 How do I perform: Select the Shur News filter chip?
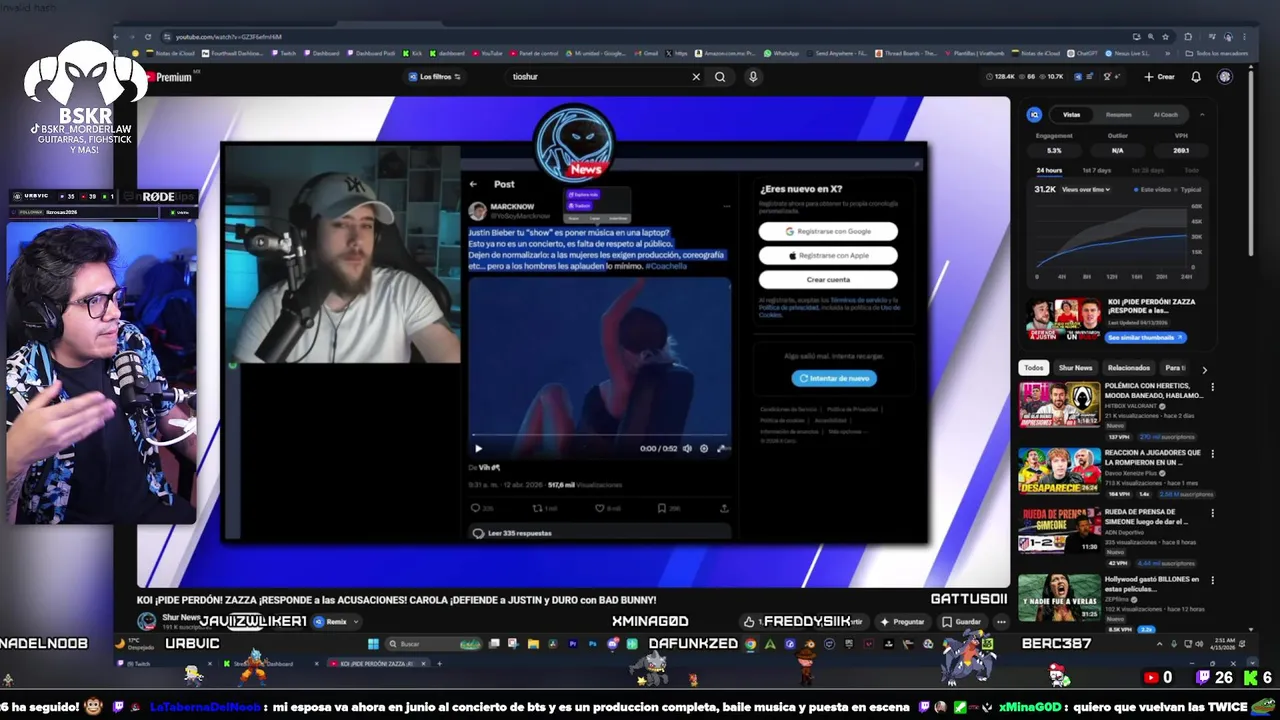tap(1076, 368)
